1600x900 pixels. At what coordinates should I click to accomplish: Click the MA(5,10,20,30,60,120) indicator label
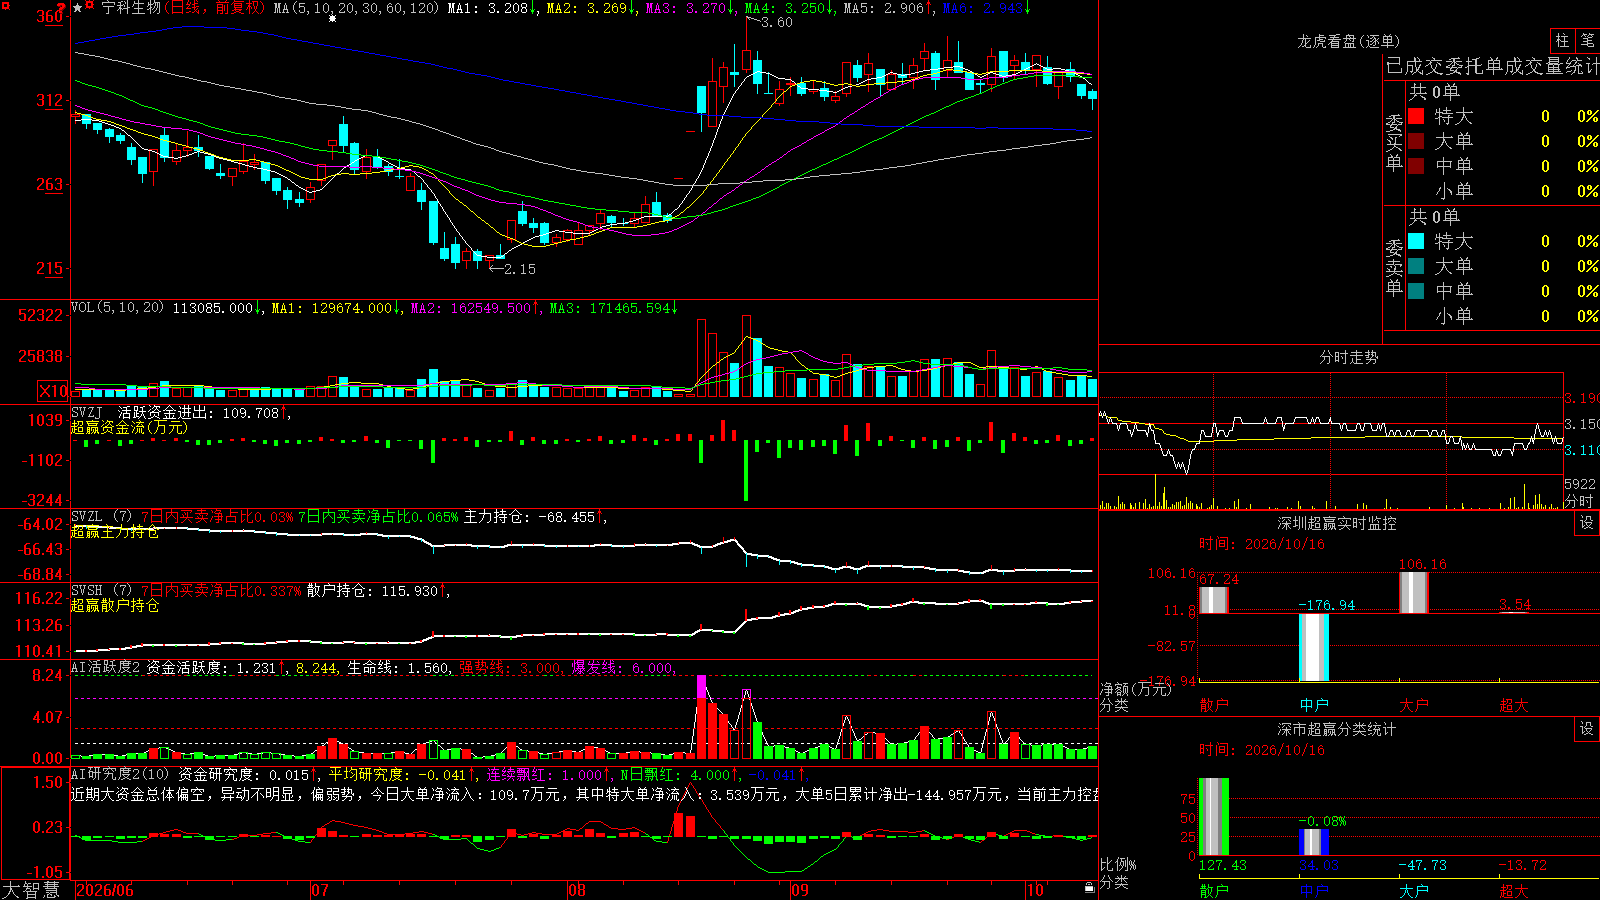(357, 8)
